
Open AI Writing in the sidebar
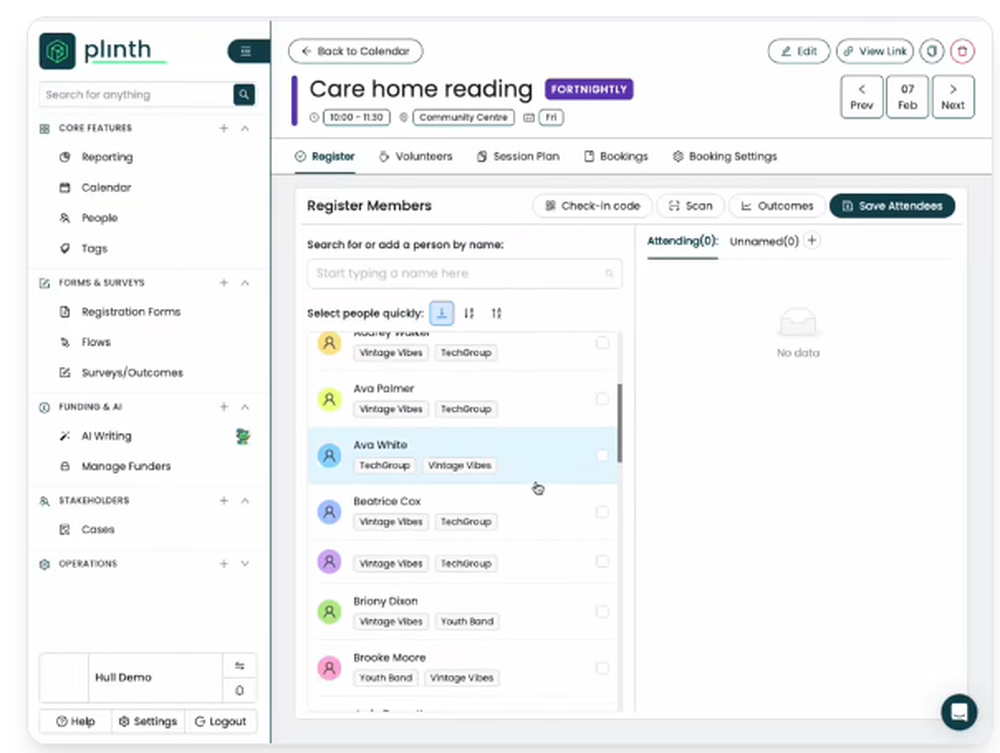[x=106, y=436]
